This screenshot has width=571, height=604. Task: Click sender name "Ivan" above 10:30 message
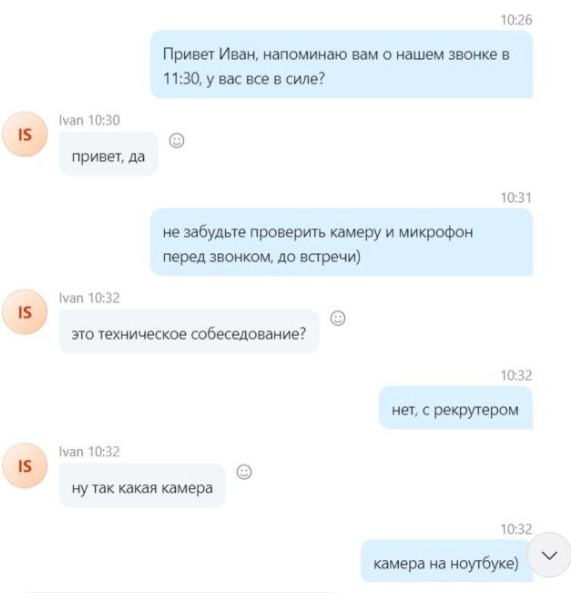coord(71,121)
